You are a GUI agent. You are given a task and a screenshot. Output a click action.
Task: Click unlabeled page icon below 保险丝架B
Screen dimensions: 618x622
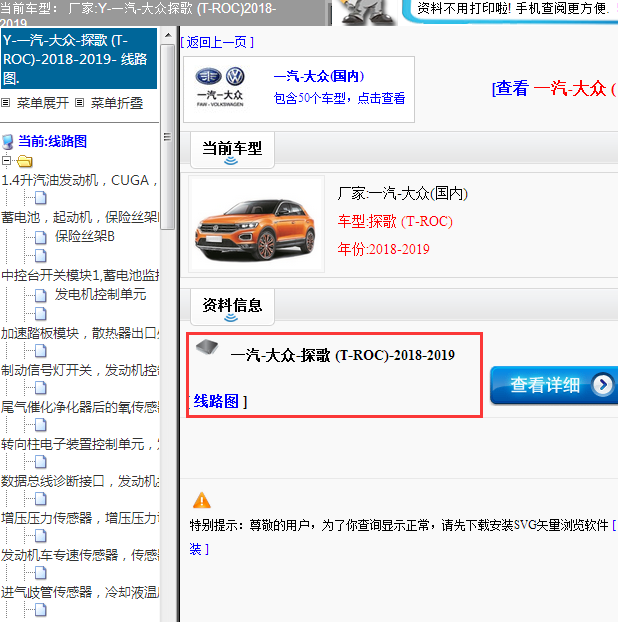(40, 256)
